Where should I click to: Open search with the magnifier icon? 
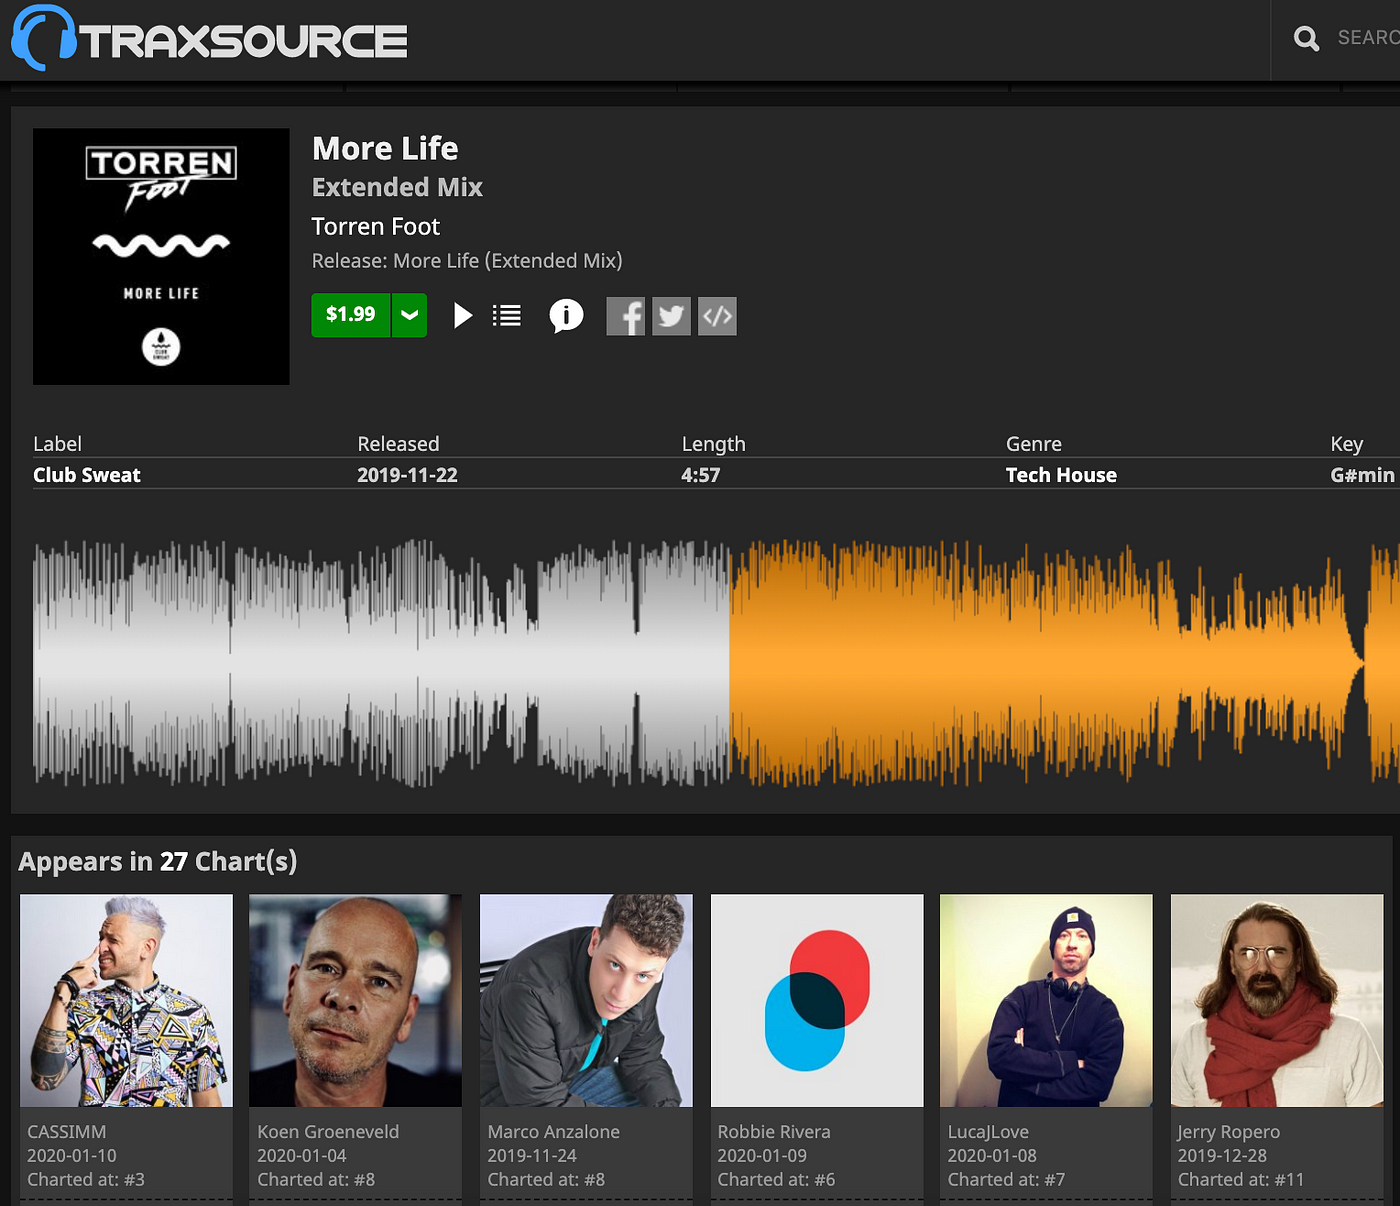(x=1306, y=38)
